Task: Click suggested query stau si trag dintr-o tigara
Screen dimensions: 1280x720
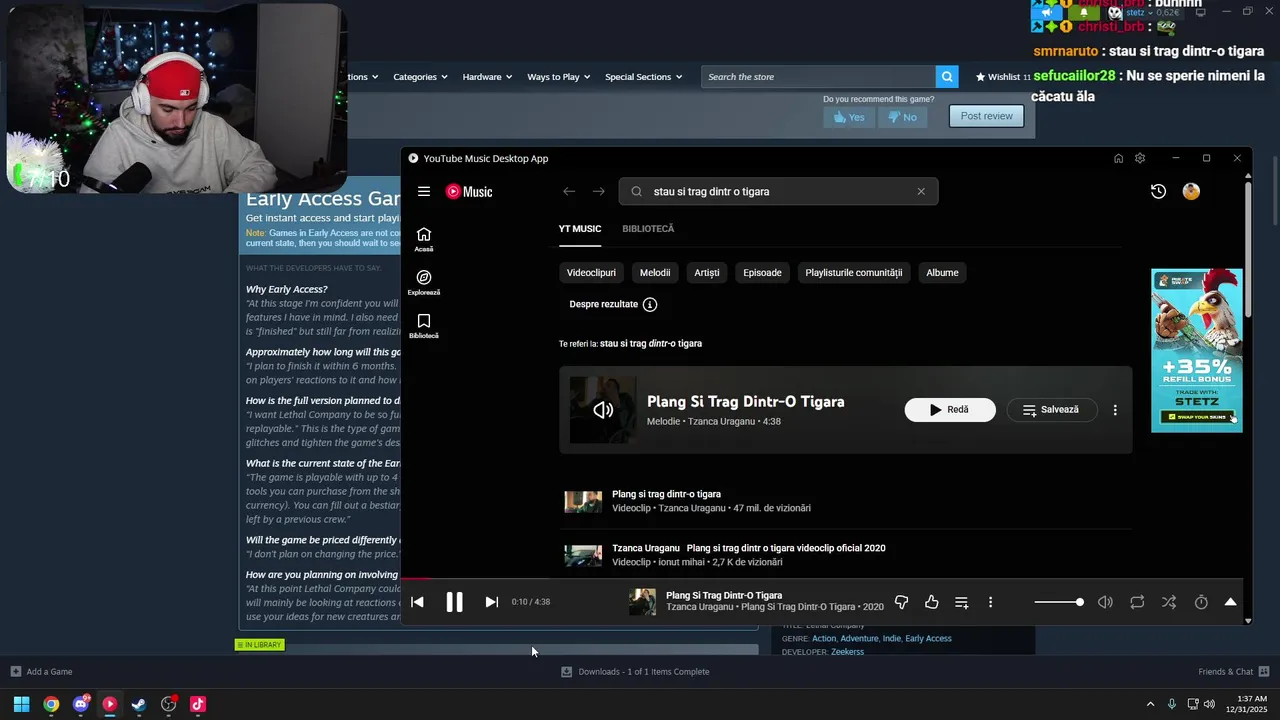Action: click(651, 343)
